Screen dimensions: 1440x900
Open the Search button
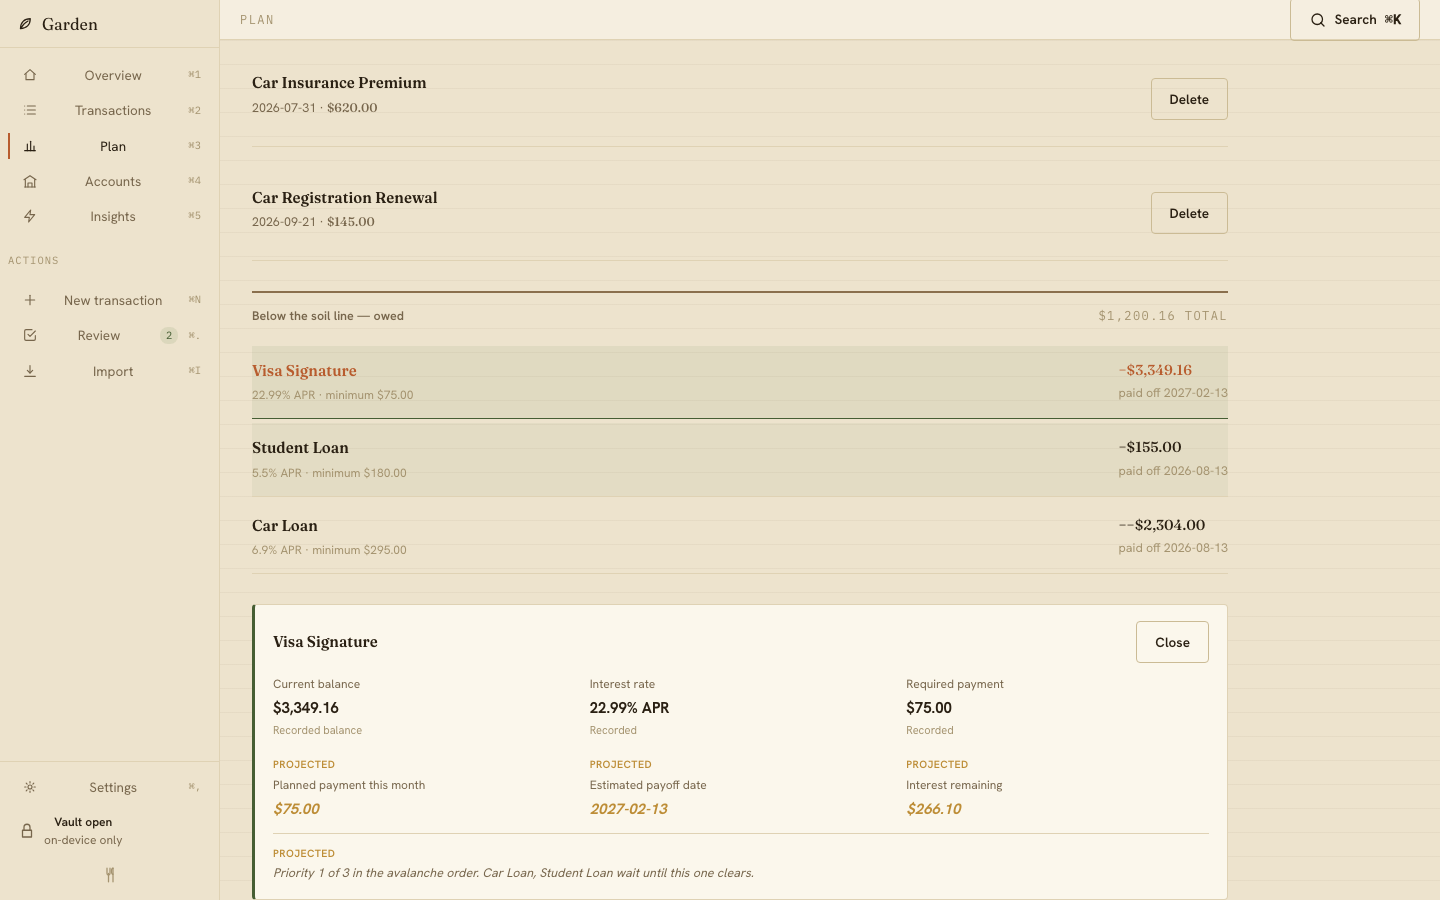tap(1355, 20)
